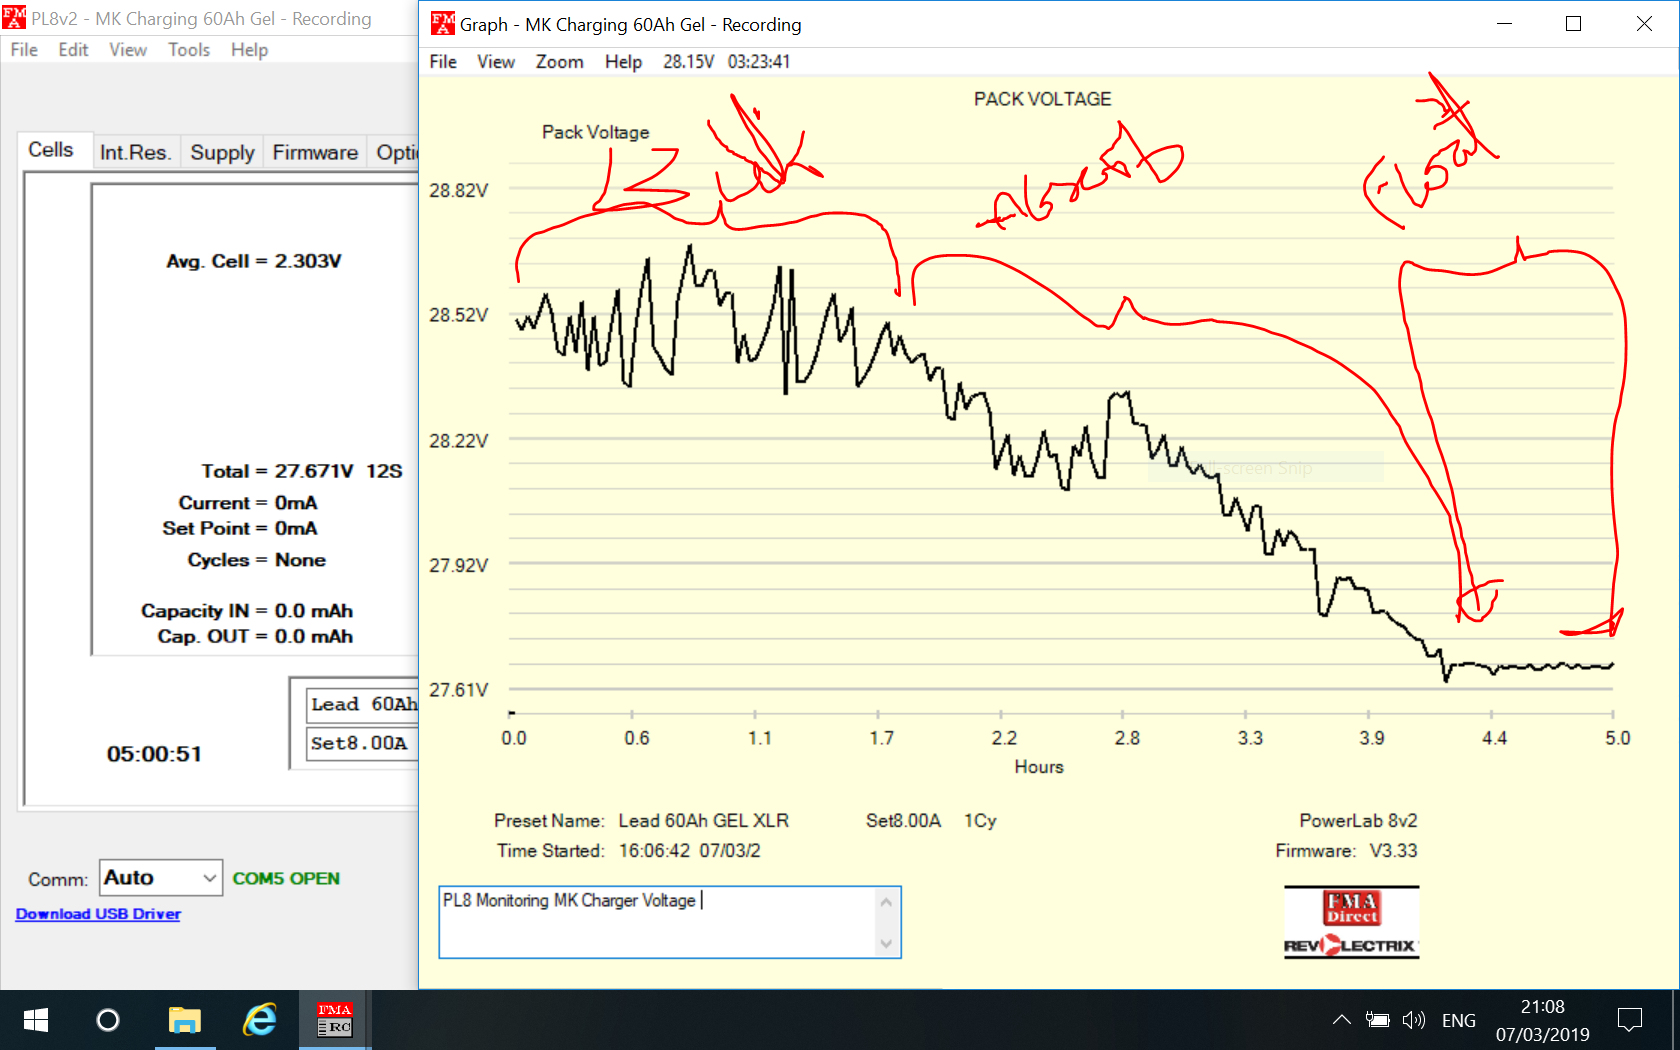Screen dimensions: 1680x1050
Task: Open the Windows Start menu
Action: 36,1020
